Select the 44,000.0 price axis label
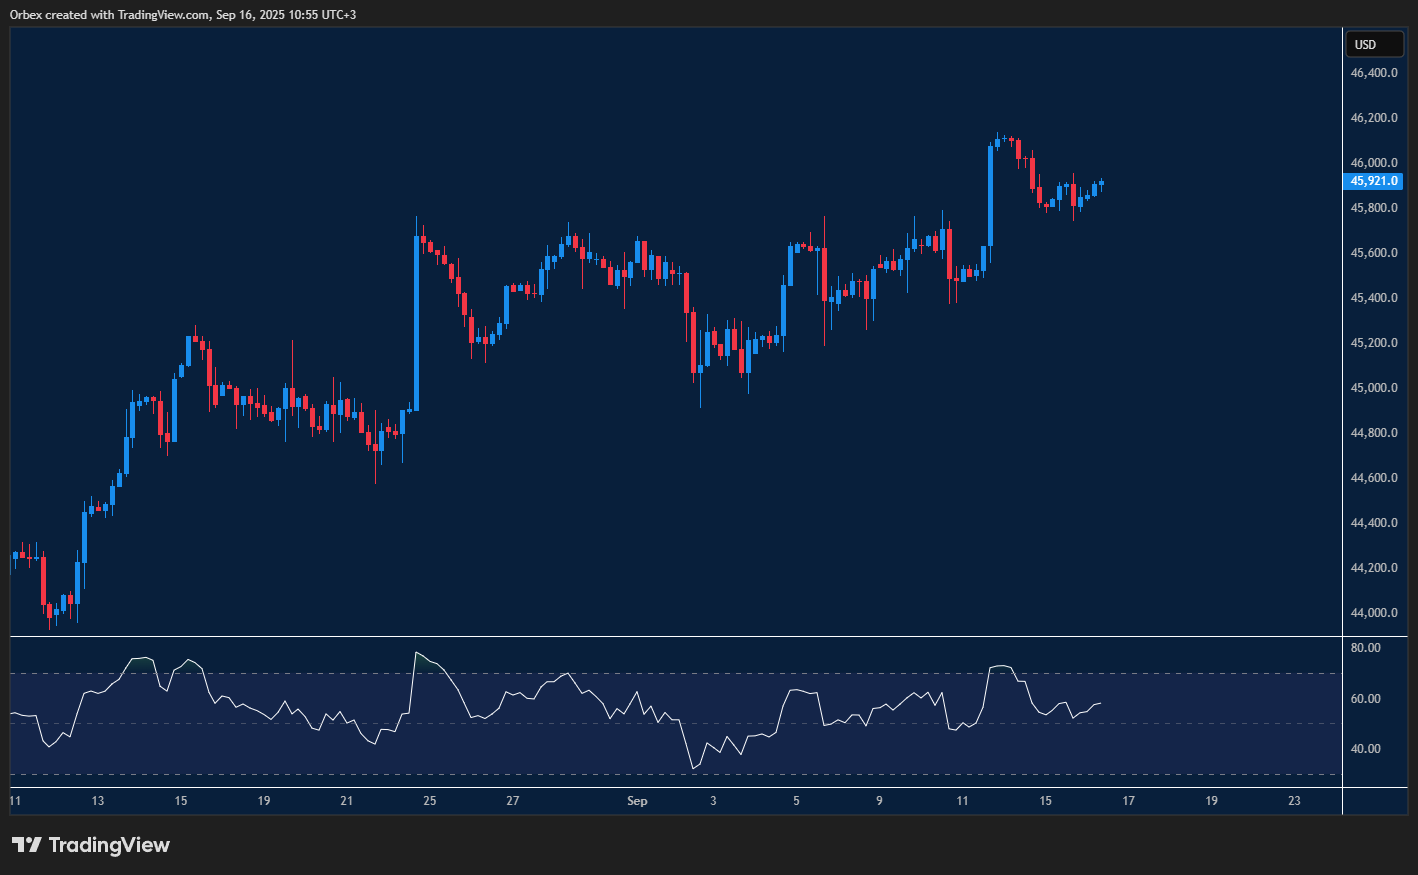 coord(1373,613)
